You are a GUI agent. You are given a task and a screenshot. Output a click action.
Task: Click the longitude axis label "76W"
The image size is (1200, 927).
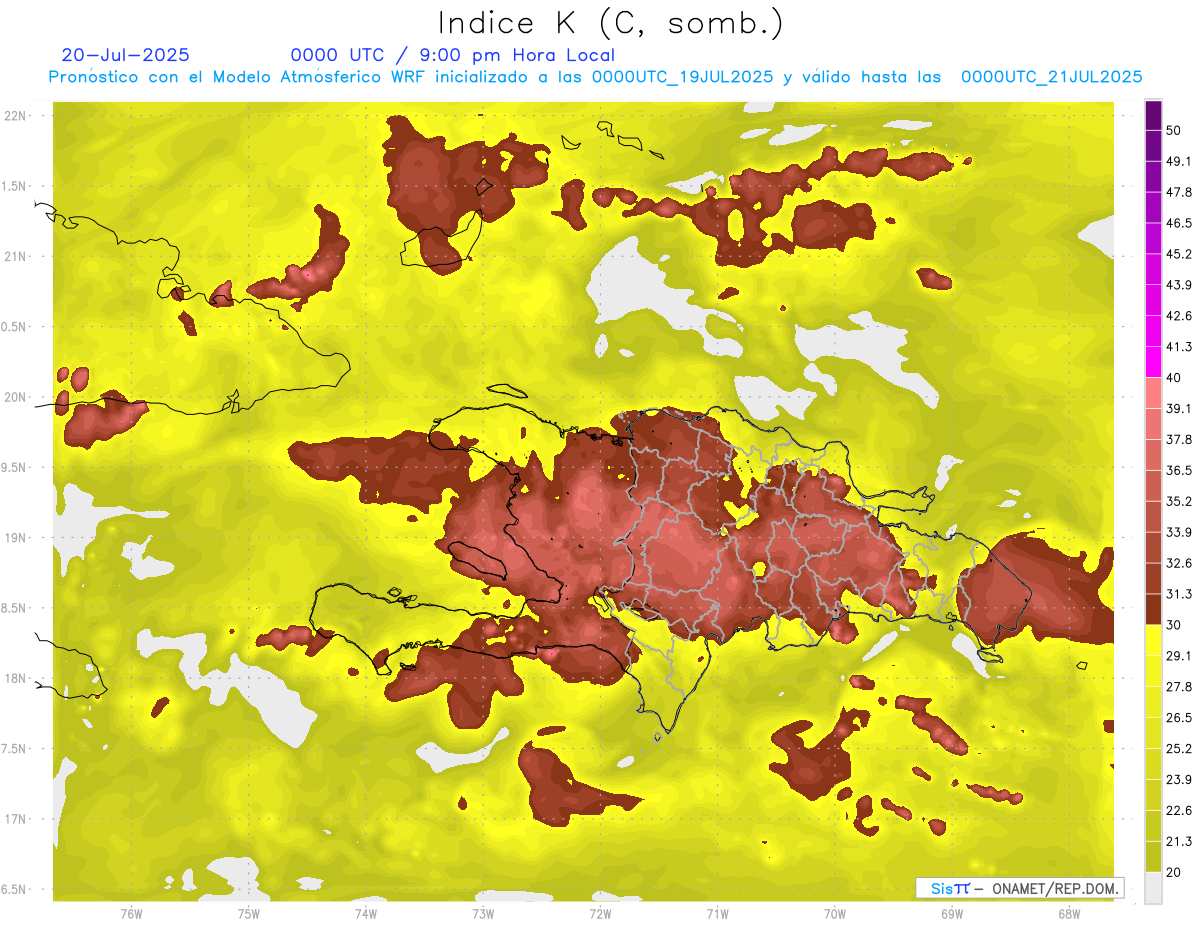point(131,914)
